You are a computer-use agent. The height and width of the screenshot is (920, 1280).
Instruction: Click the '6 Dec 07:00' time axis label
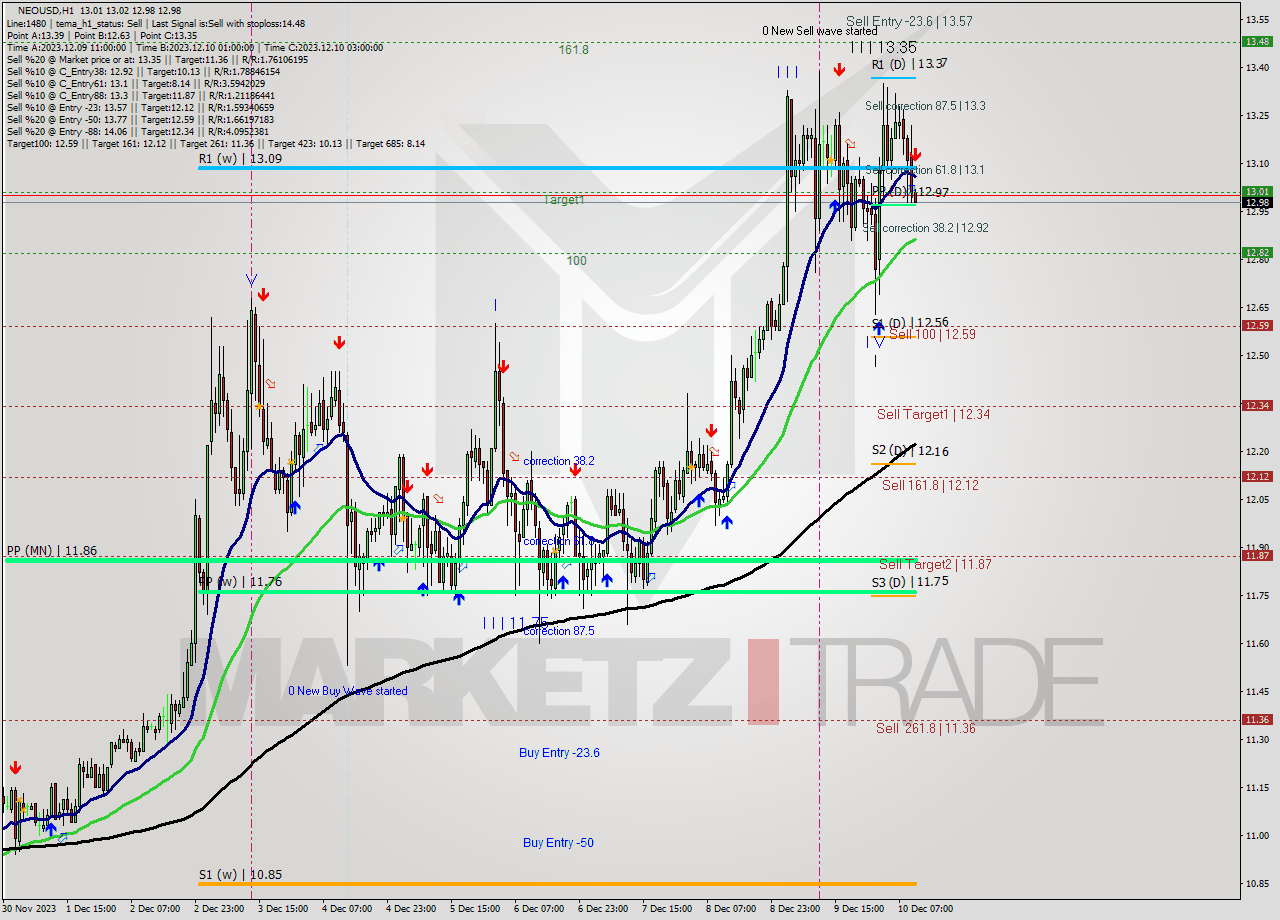point(539,909)
